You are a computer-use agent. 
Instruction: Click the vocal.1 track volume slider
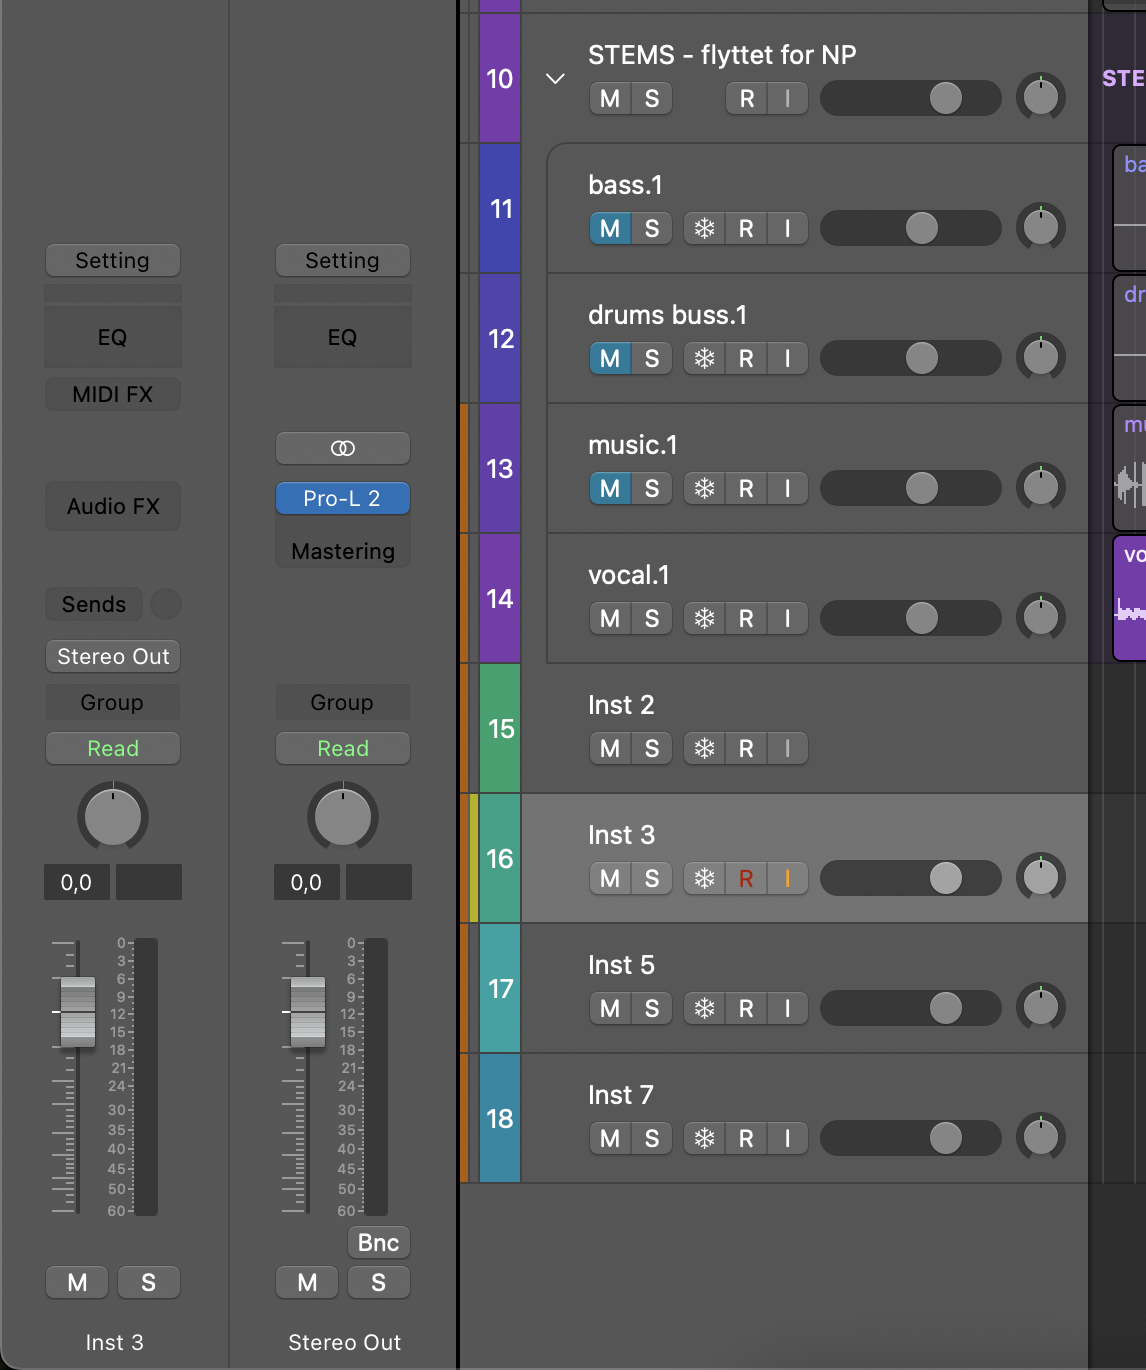[910, 618]
